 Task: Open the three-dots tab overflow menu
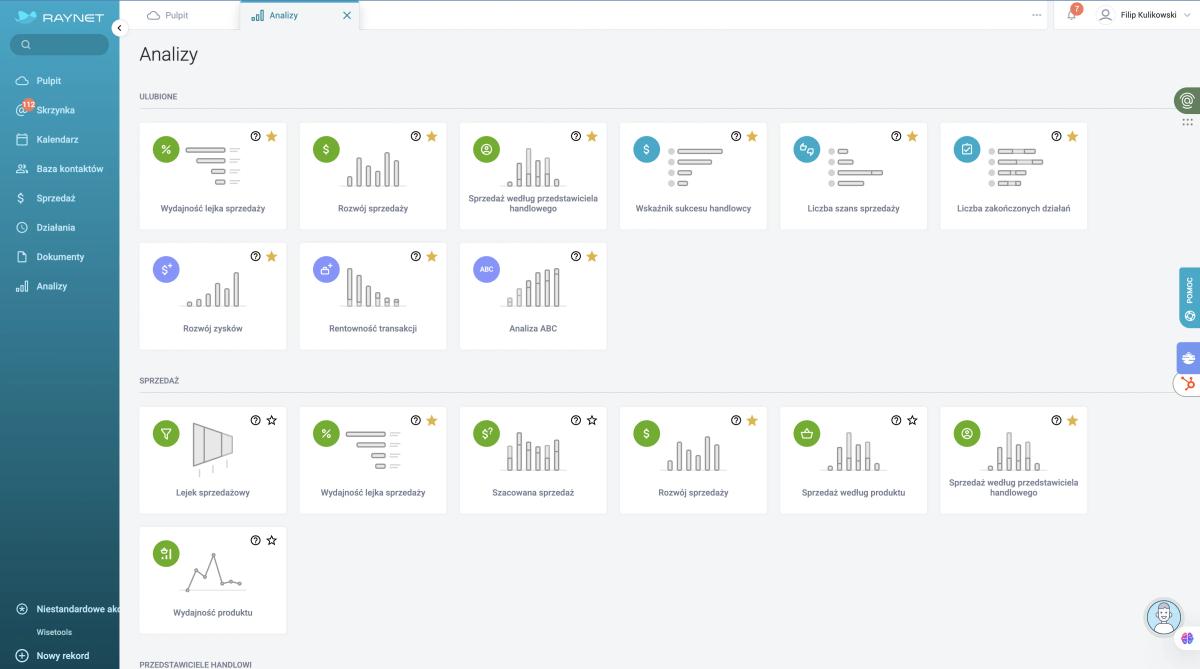coord(1036,15)
